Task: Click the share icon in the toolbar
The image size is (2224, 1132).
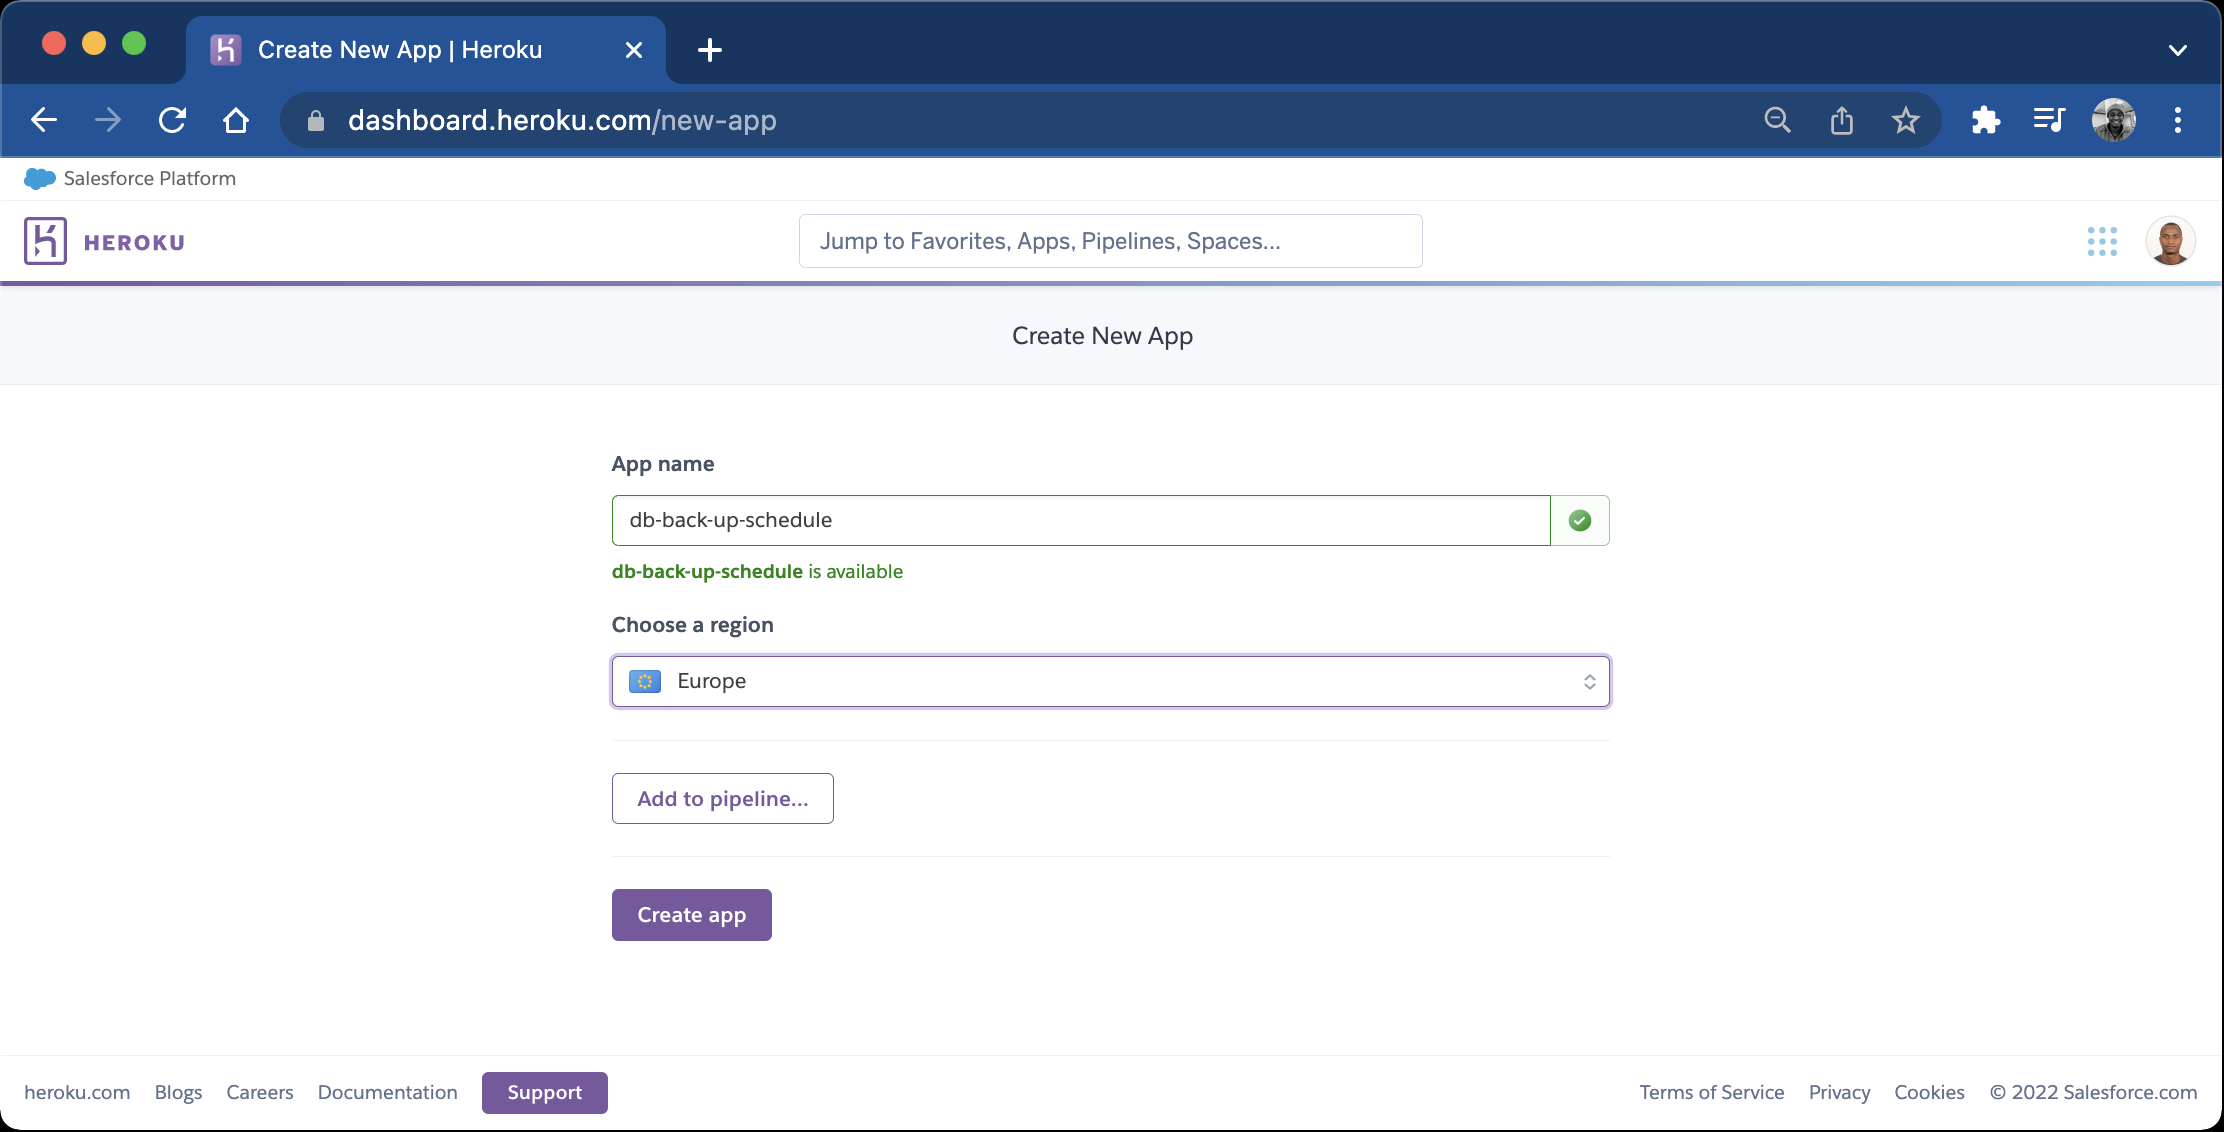Action: pyautogui.click(x=1841, y=119)
